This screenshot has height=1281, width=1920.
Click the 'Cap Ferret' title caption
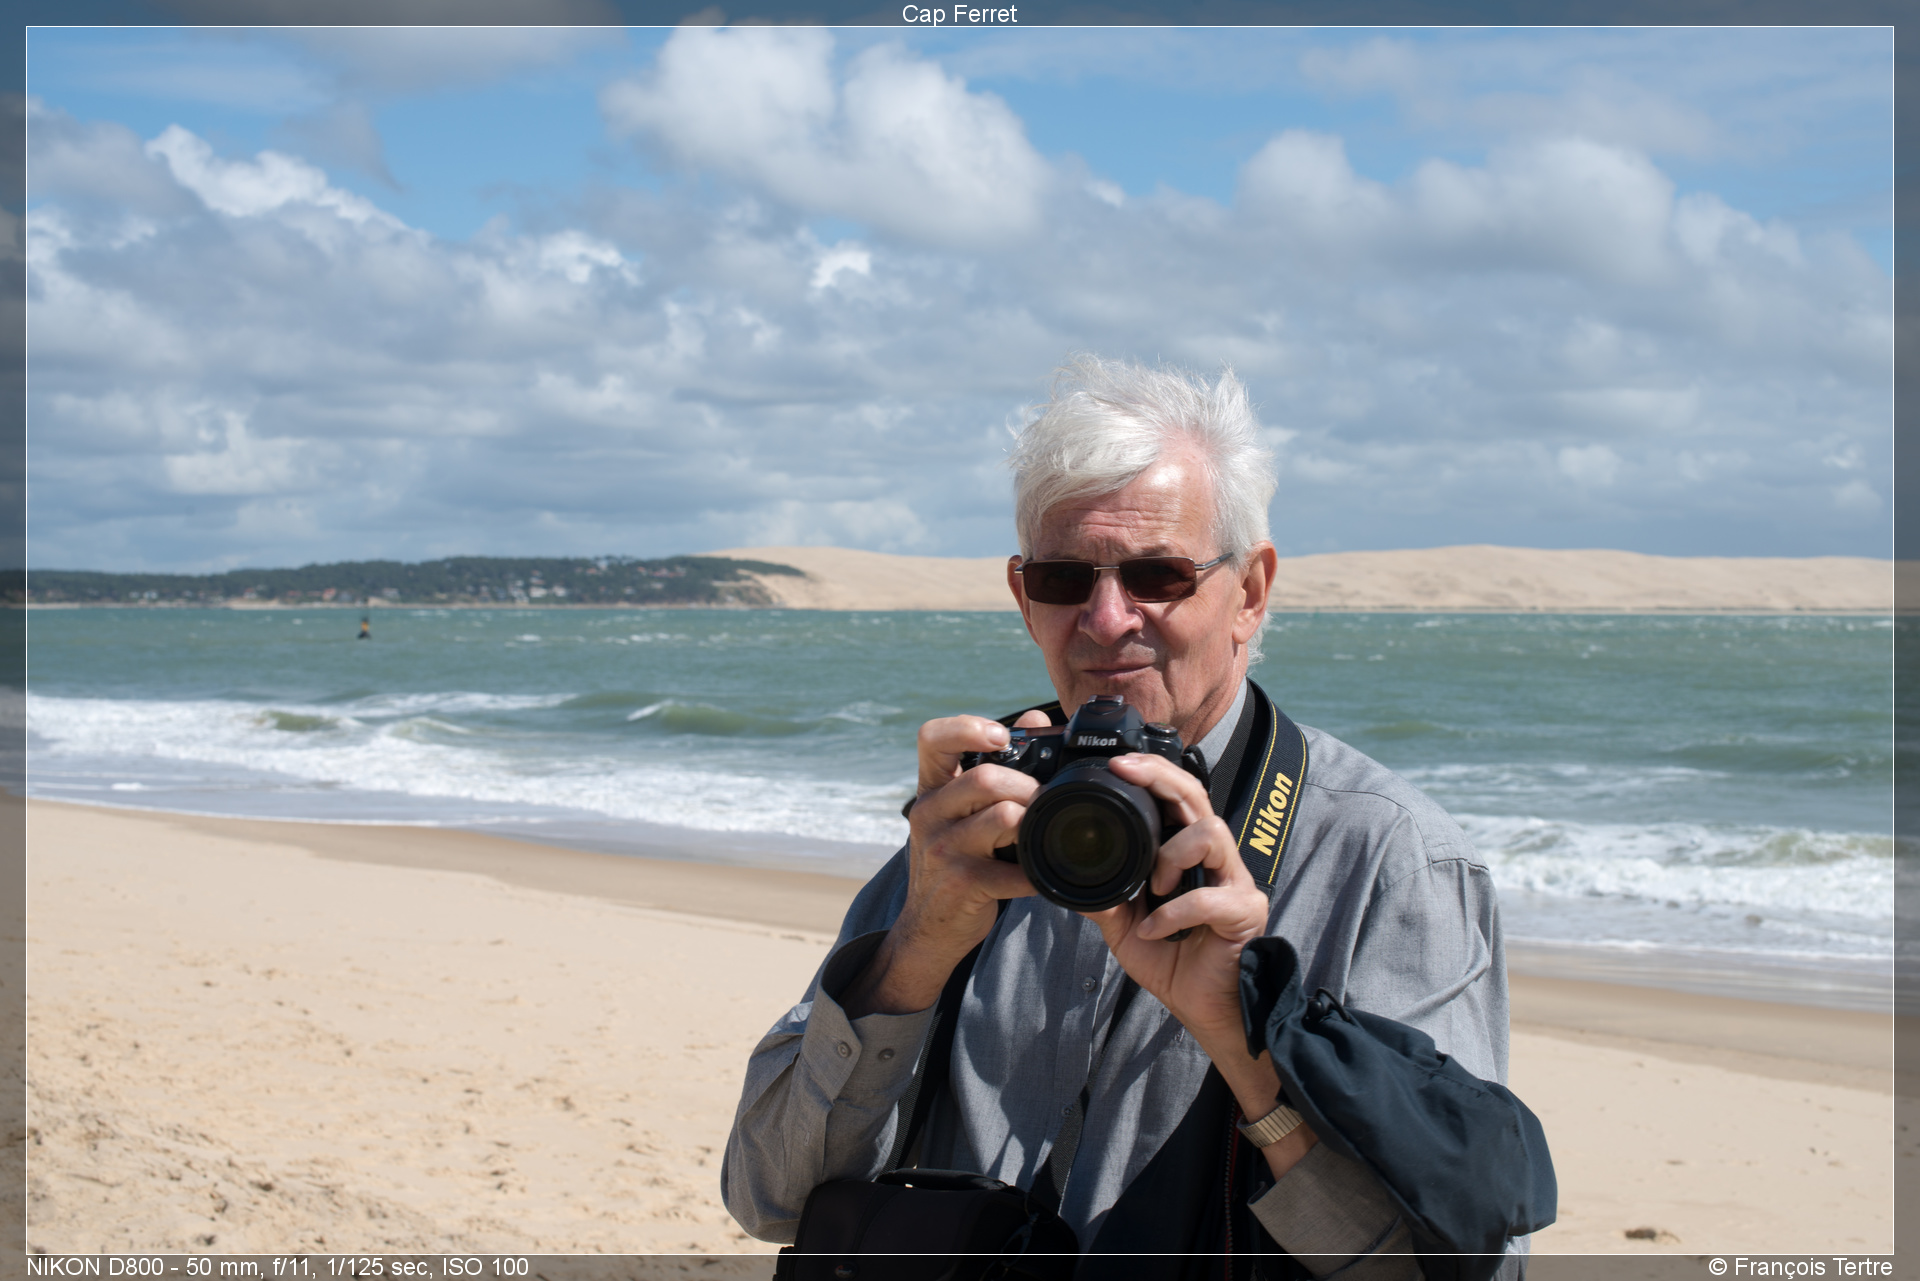pos(959,14)
